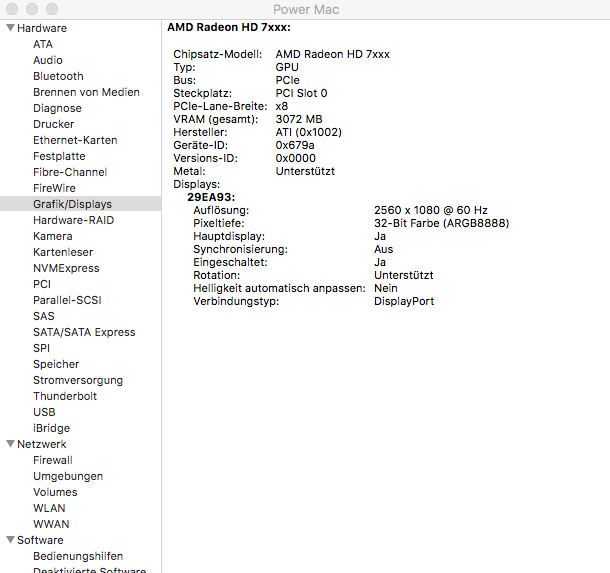This screenshot has width=610, height=573.
Task: Click the Power Mac window title
Action: 306,9
